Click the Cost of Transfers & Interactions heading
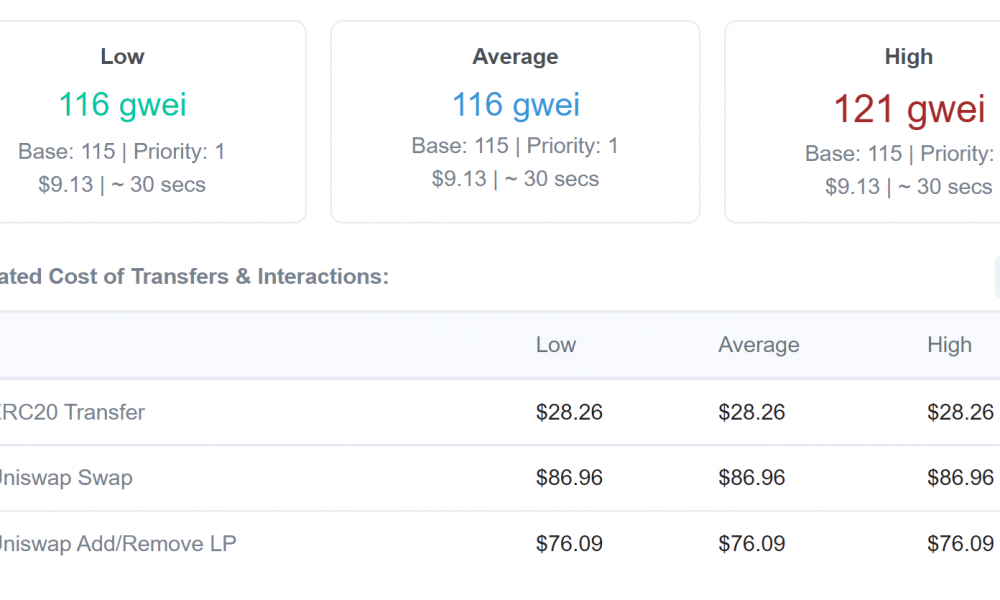 point(194,277)
